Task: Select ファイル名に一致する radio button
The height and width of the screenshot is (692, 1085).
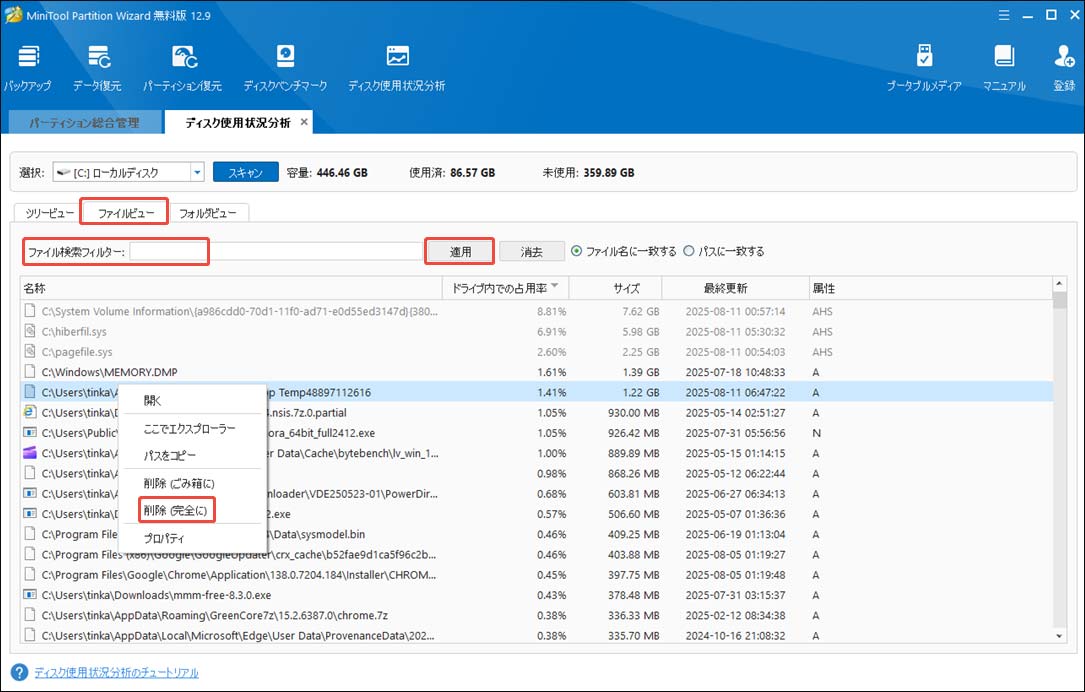Action: [576, 251]
